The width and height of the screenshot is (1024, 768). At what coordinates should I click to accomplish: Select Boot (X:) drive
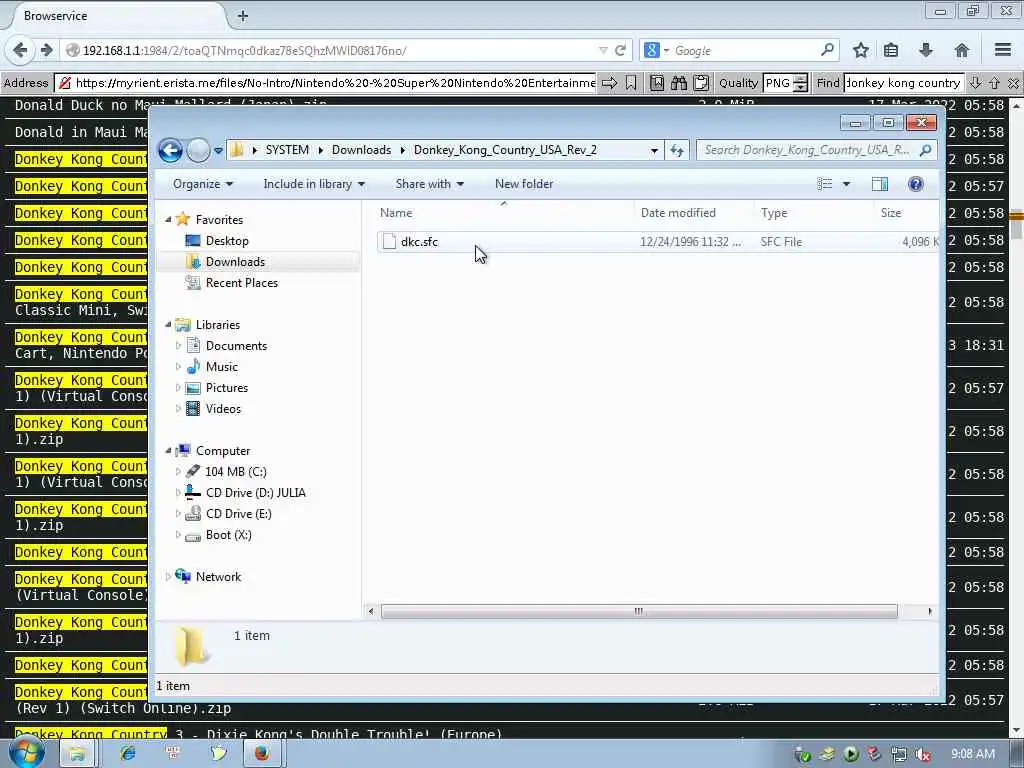[229, 535]
